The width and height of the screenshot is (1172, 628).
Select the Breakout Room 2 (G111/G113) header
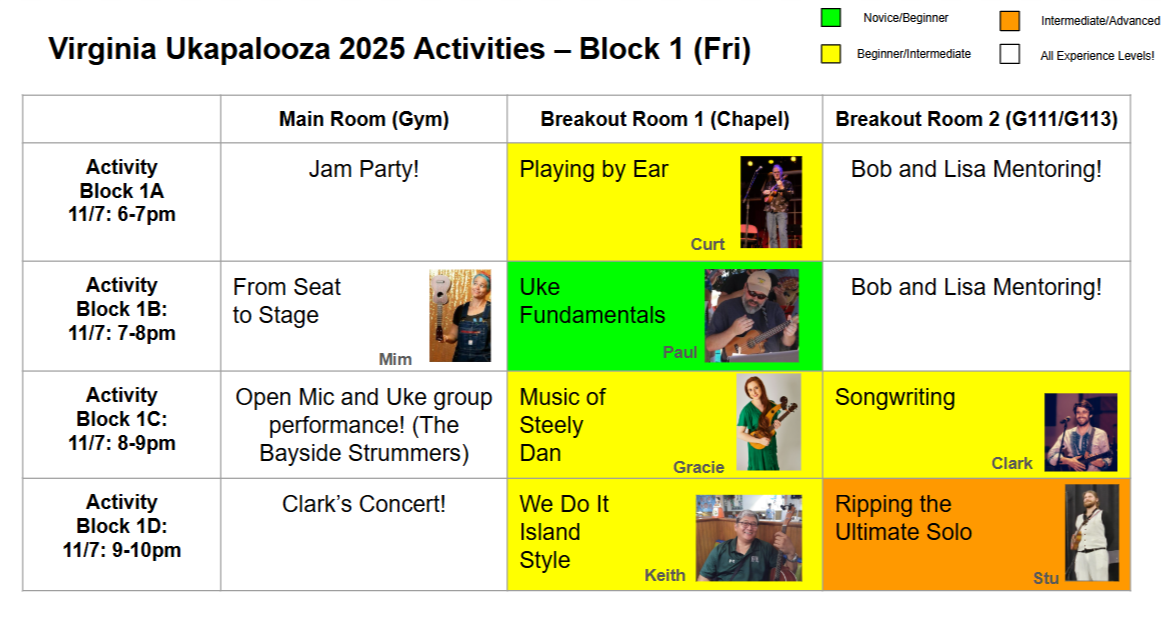(976, 120)
